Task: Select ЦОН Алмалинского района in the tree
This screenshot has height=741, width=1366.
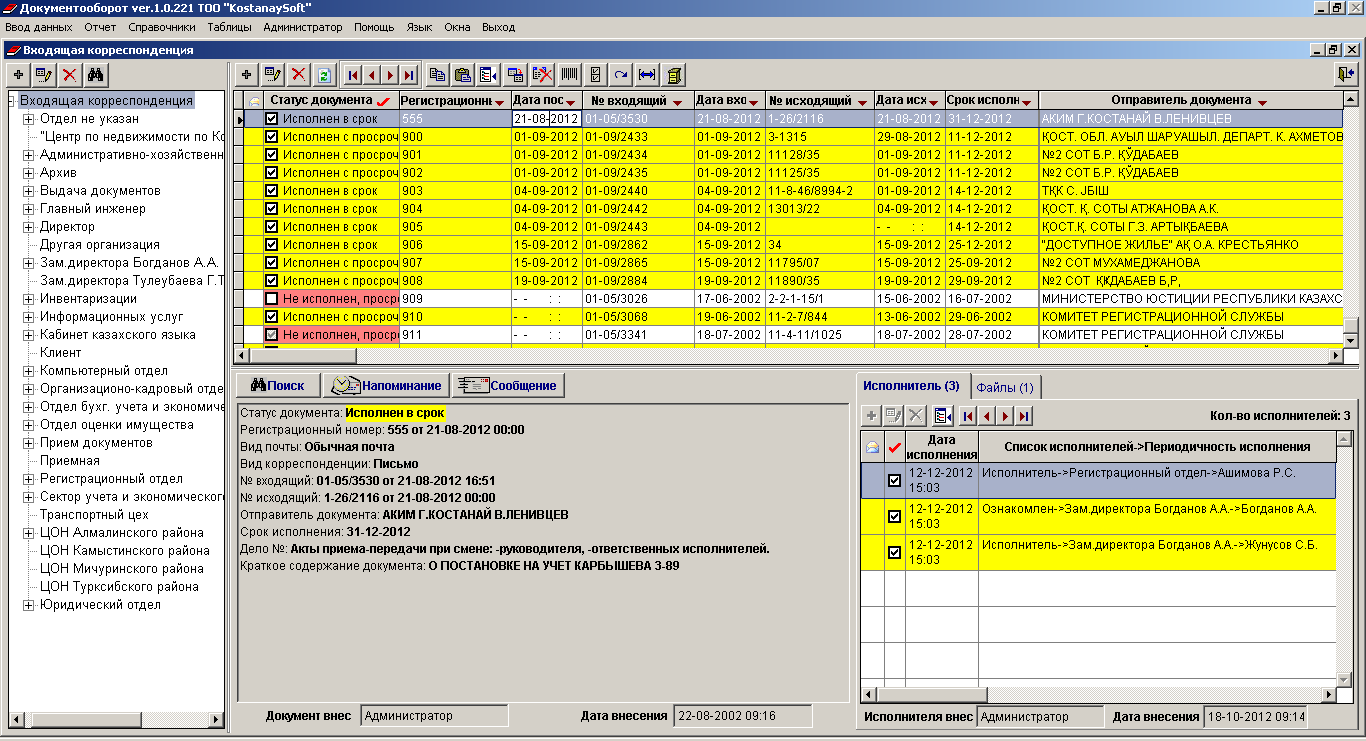Action: [x=121, y=533]
